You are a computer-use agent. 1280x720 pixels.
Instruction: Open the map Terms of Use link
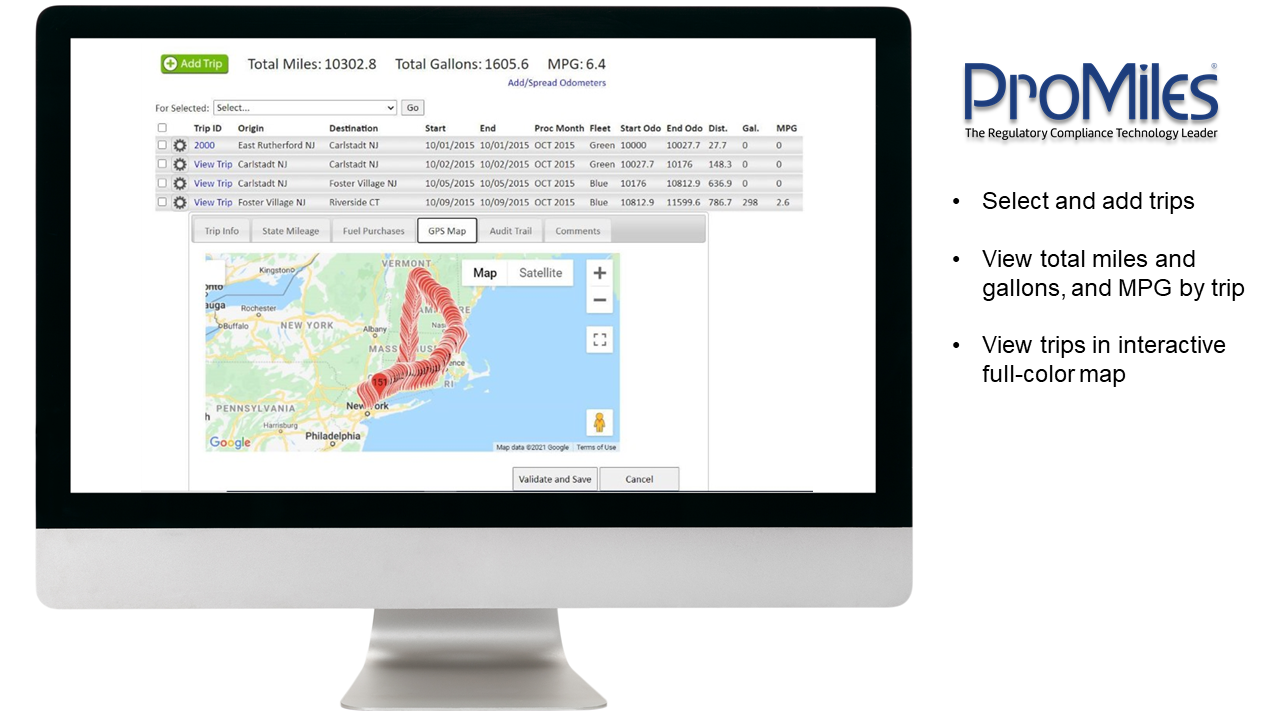click(x=596, y=448)
